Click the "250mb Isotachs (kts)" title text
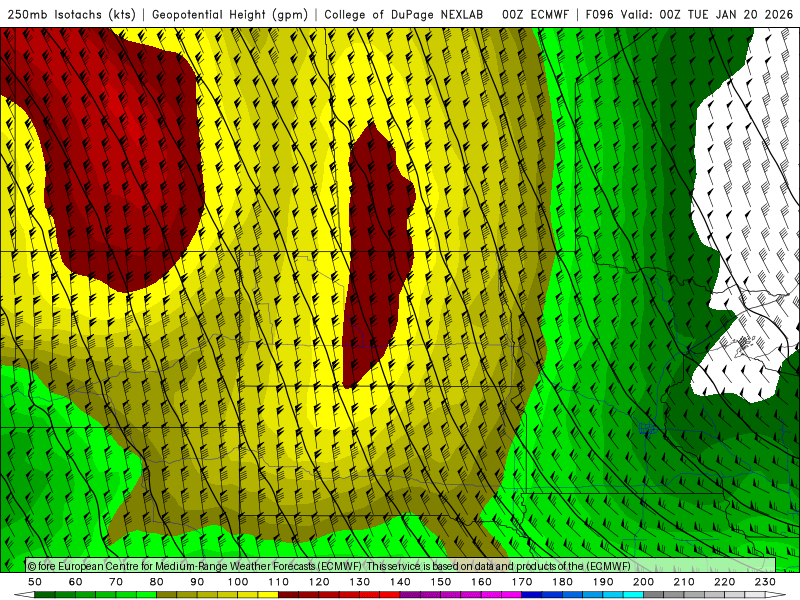 coord(71,14)
